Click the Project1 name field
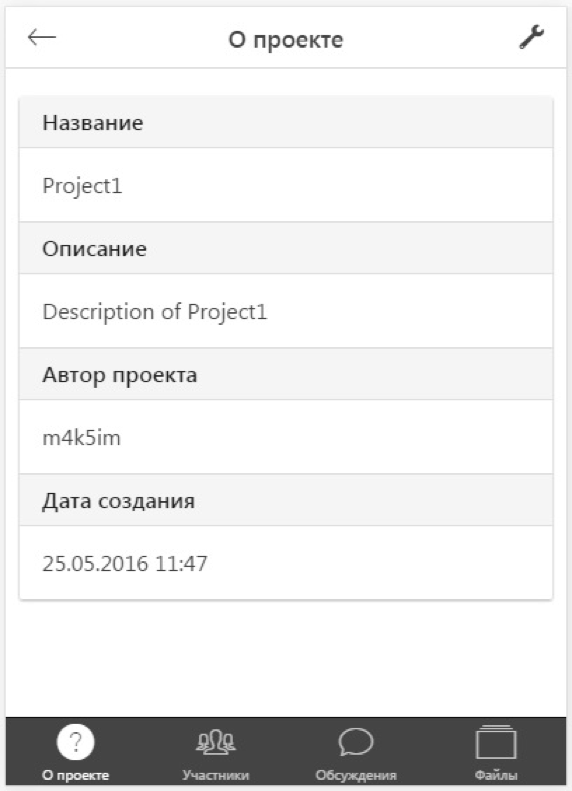 (x=286, y=185)
